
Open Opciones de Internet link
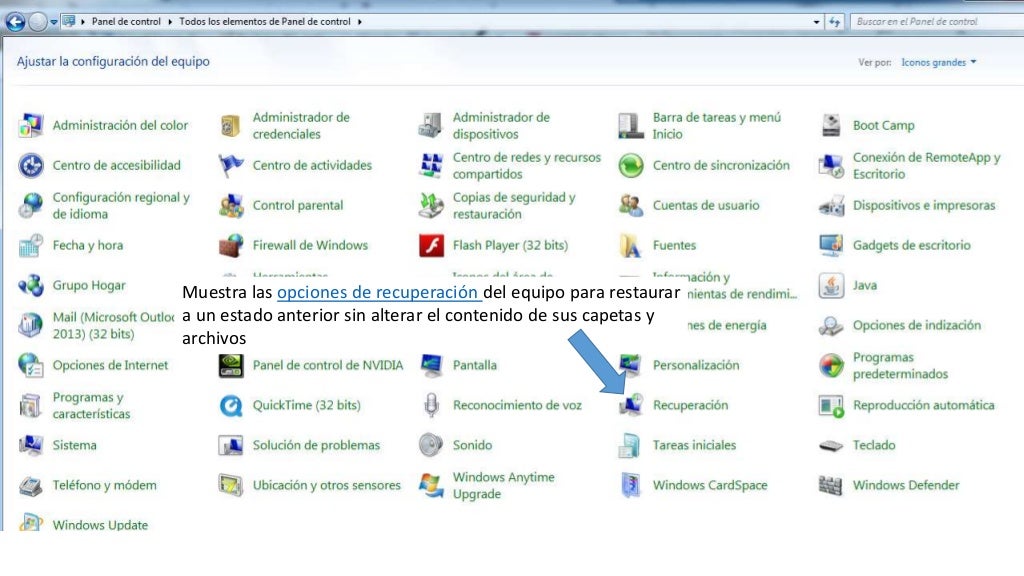(110, 365)
